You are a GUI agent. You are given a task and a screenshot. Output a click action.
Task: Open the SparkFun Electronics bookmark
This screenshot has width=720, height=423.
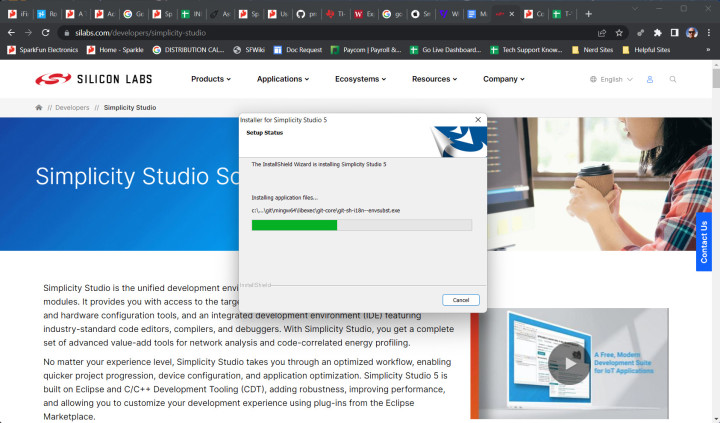(43, 50)
